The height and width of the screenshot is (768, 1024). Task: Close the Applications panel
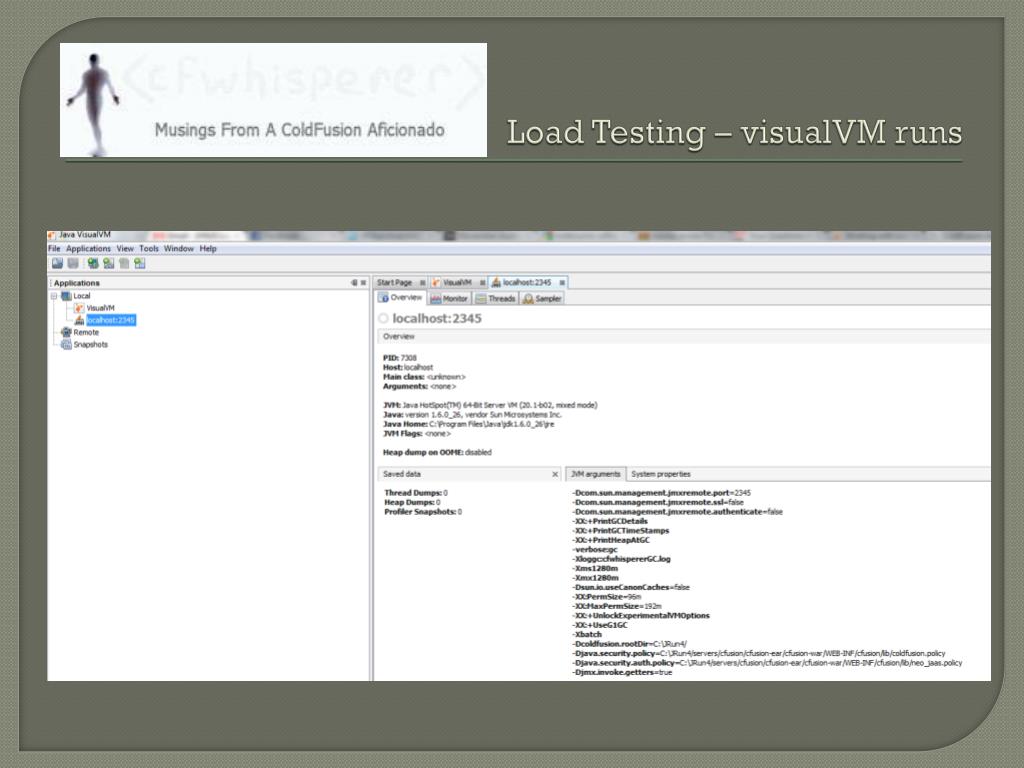(364, 283)
